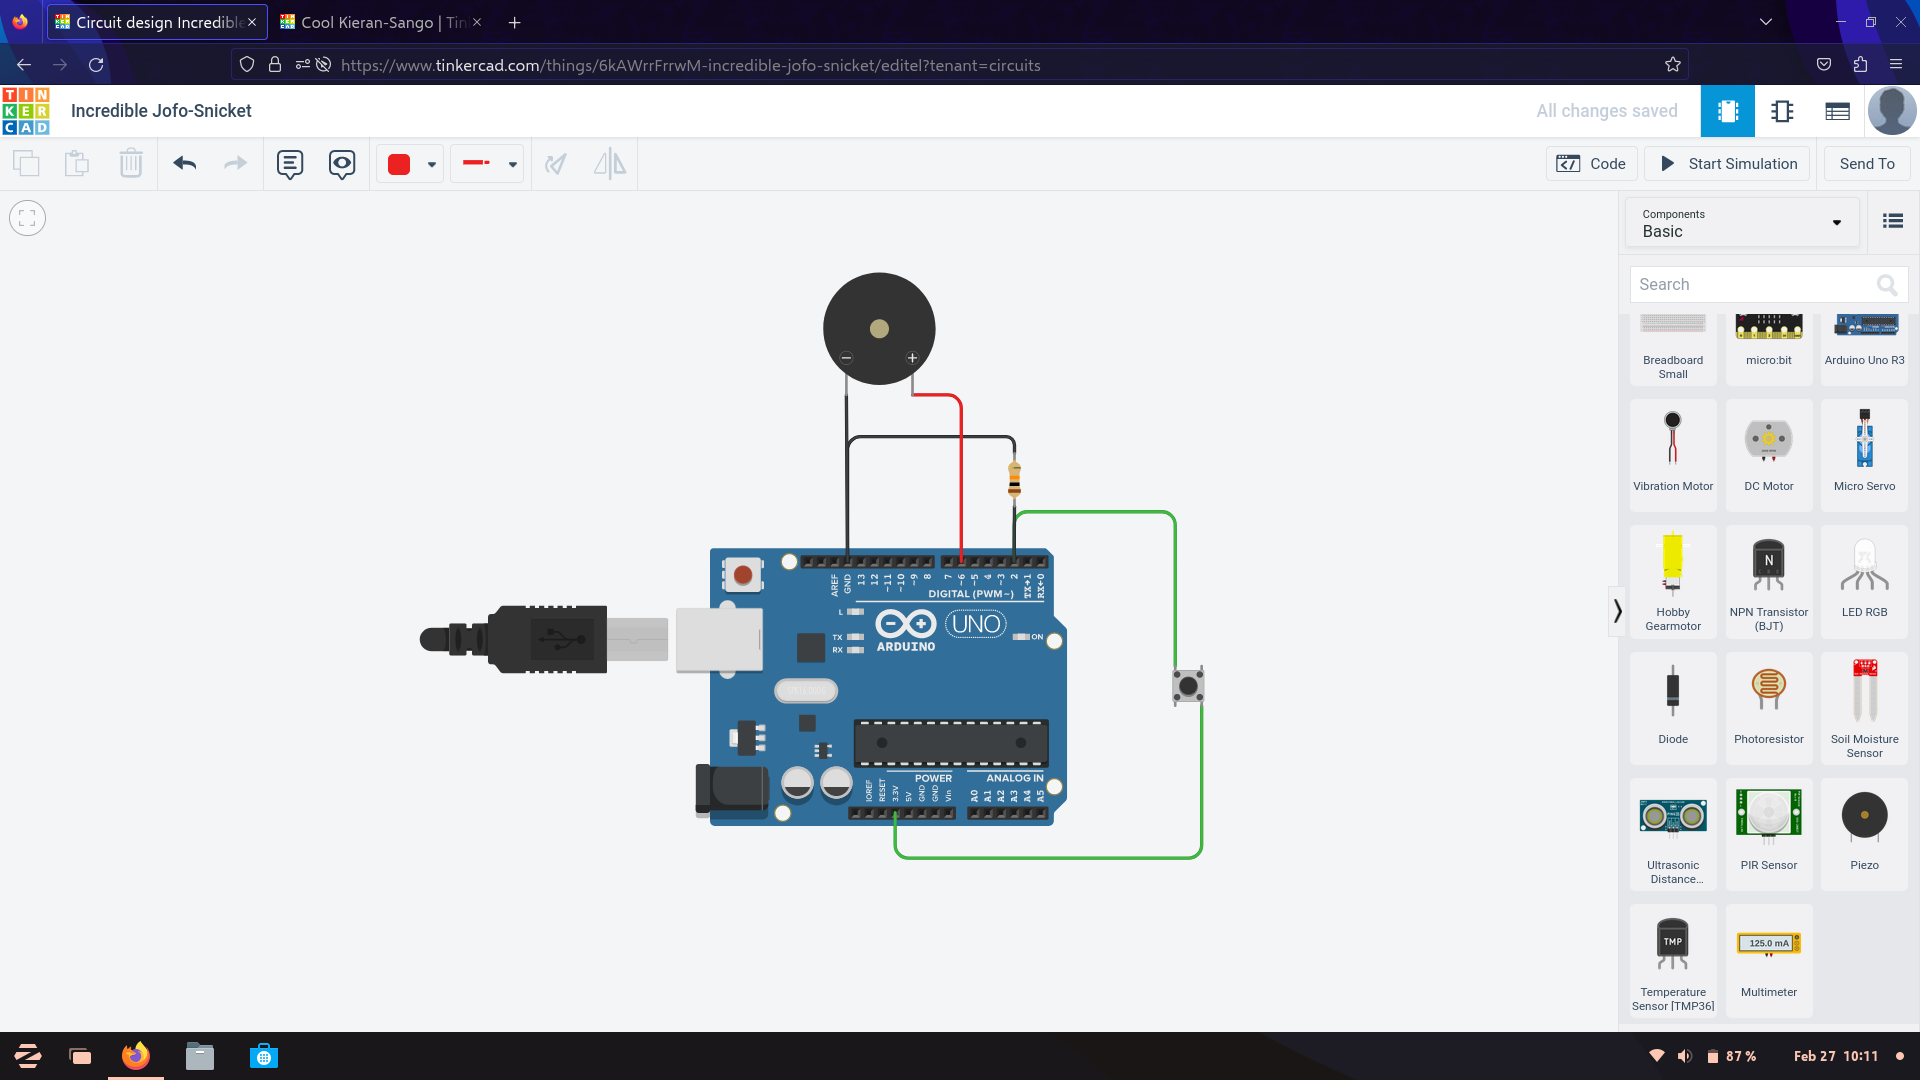Viewport: 1920px width, 1080px height.
Task: Mirror the selected component
Action: (x=610, y=164)
